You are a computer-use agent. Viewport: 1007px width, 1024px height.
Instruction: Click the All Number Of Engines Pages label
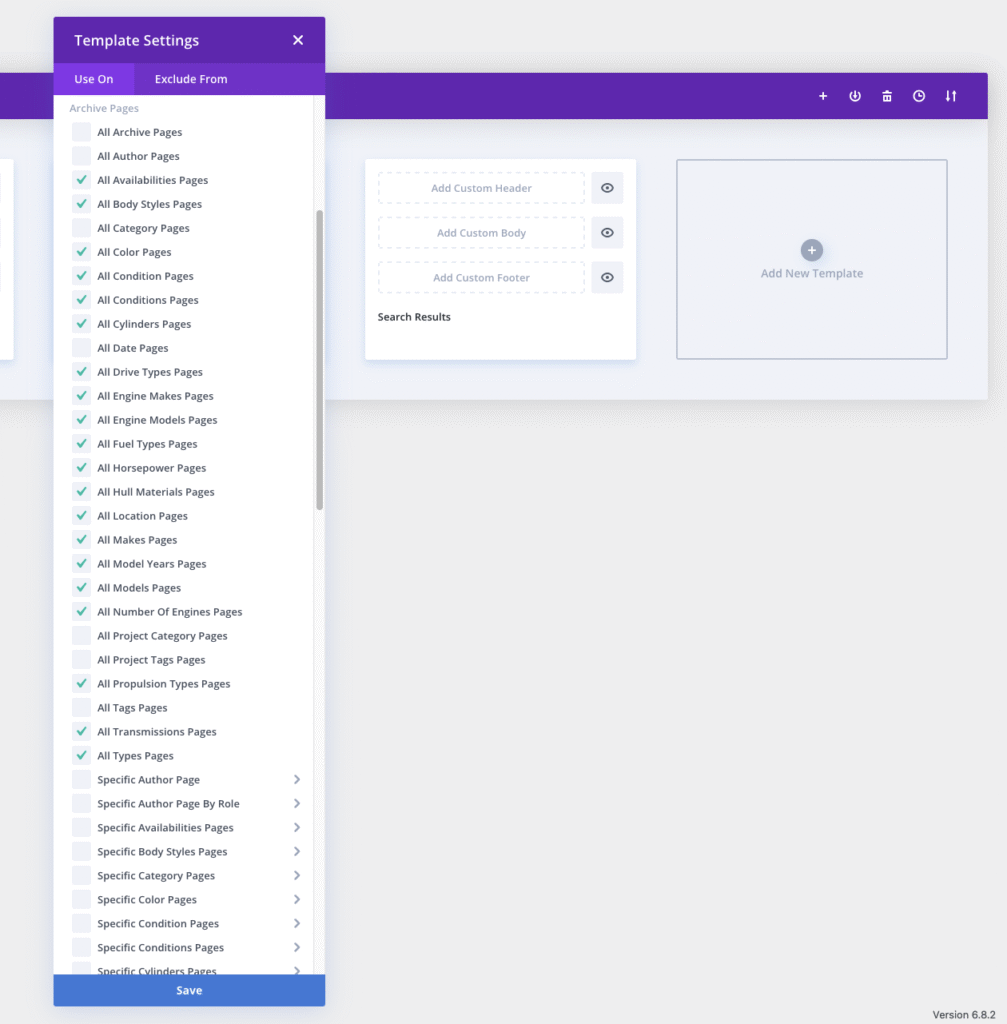point(170,612)
